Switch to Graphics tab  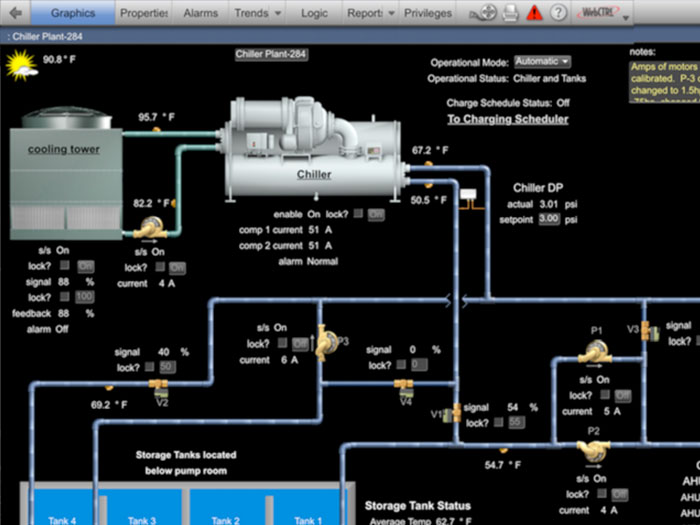(x=73, y=13)
